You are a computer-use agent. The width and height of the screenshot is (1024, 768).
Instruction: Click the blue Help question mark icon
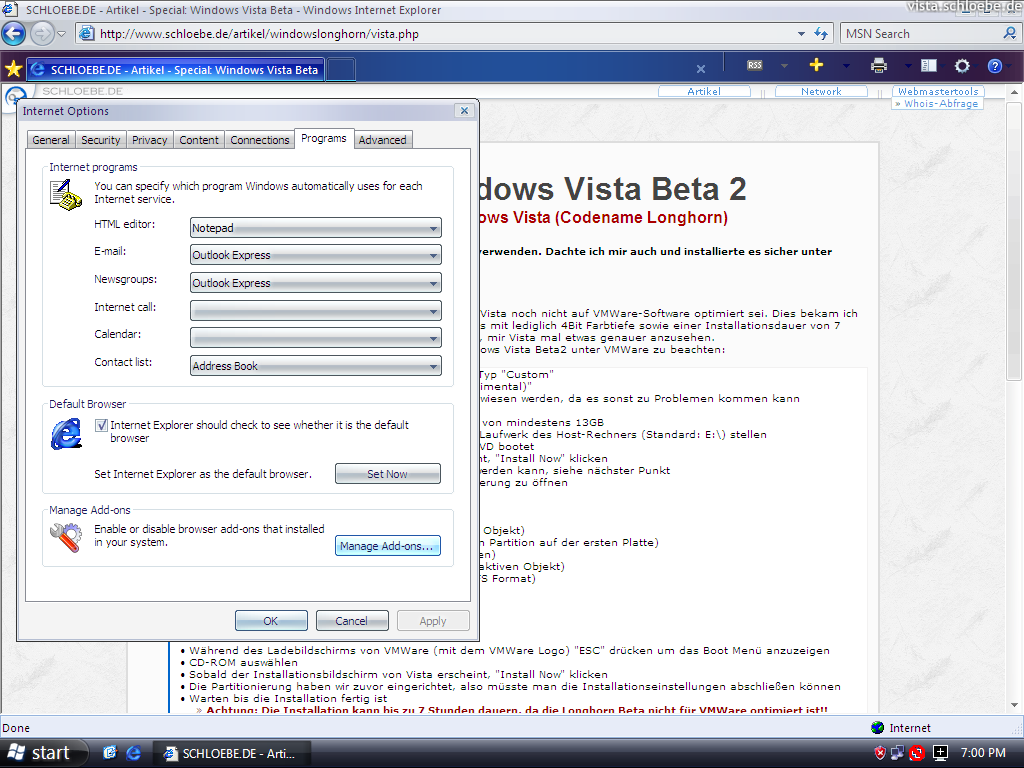[x=995, y=66]
